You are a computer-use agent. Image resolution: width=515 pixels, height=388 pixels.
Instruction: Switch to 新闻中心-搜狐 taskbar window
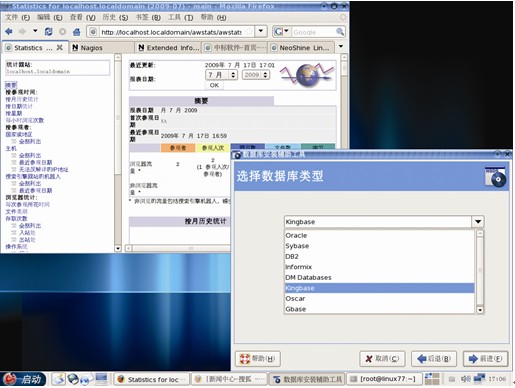point(229,379)
